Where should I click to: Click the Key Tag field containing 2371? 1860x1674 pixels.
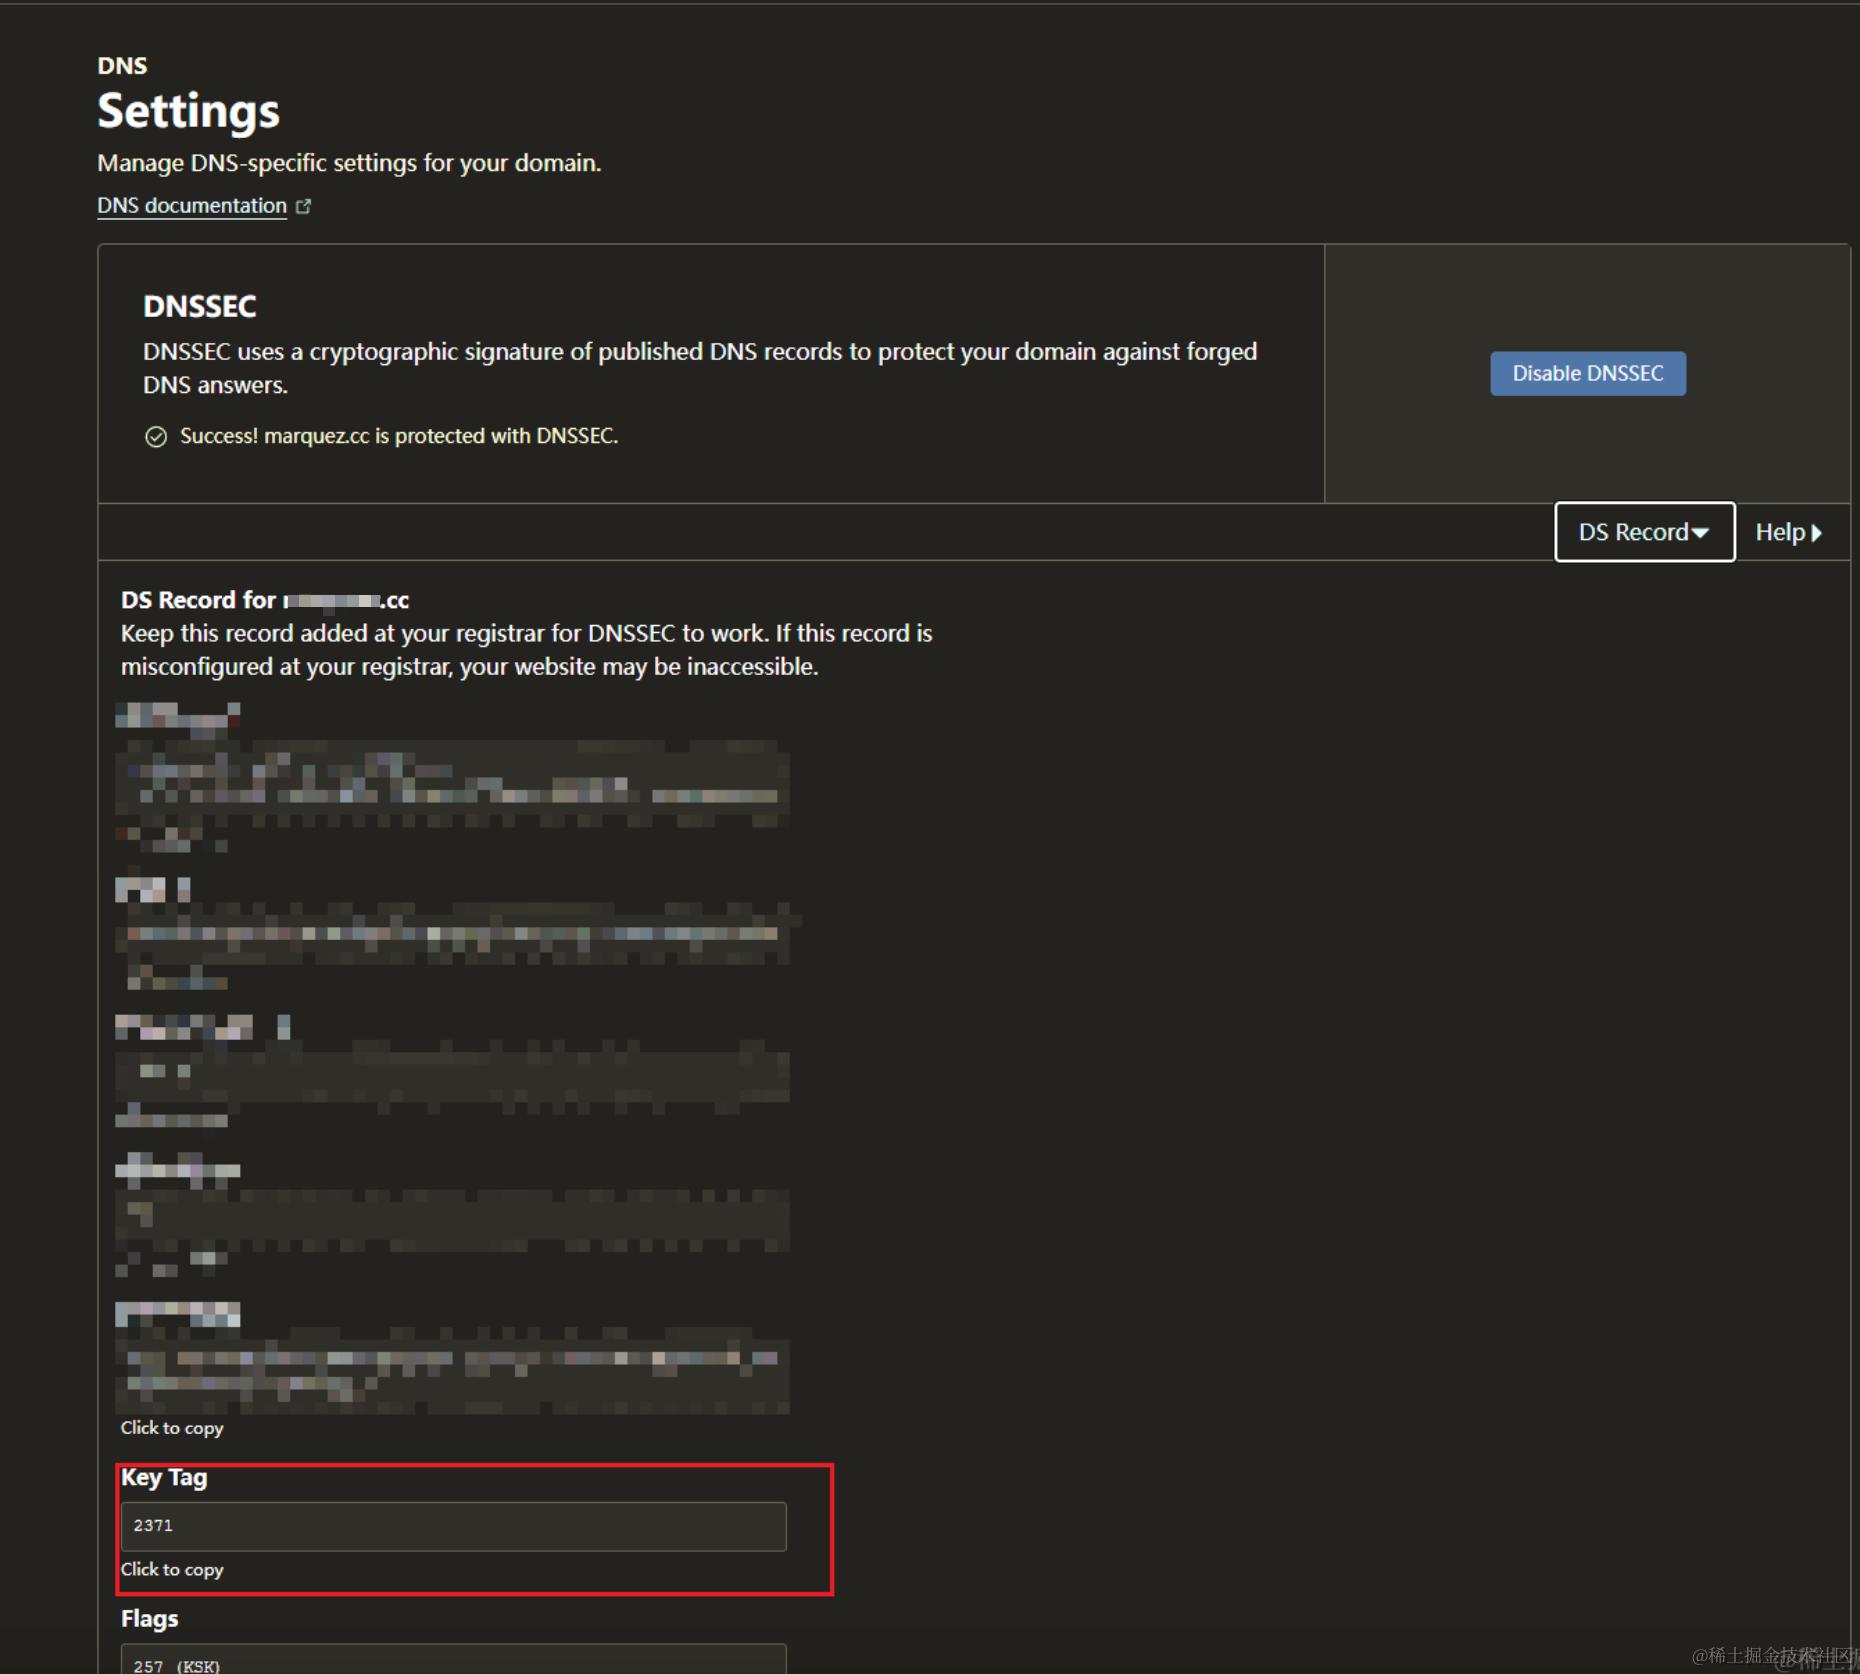pos(454,1526)
